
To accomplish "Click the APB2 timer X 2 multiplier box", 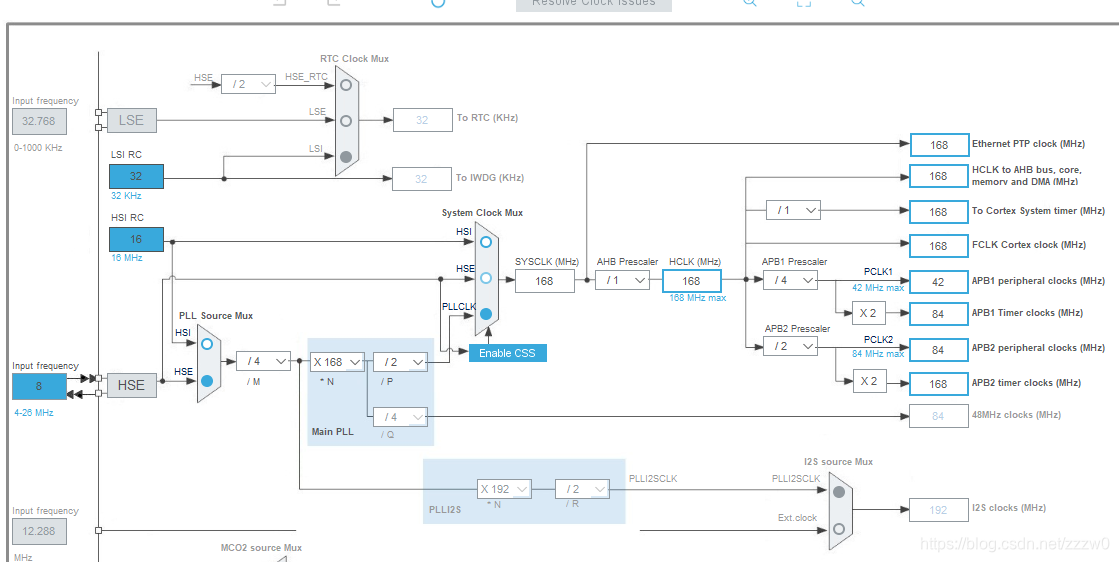I will tap(869, 381).
